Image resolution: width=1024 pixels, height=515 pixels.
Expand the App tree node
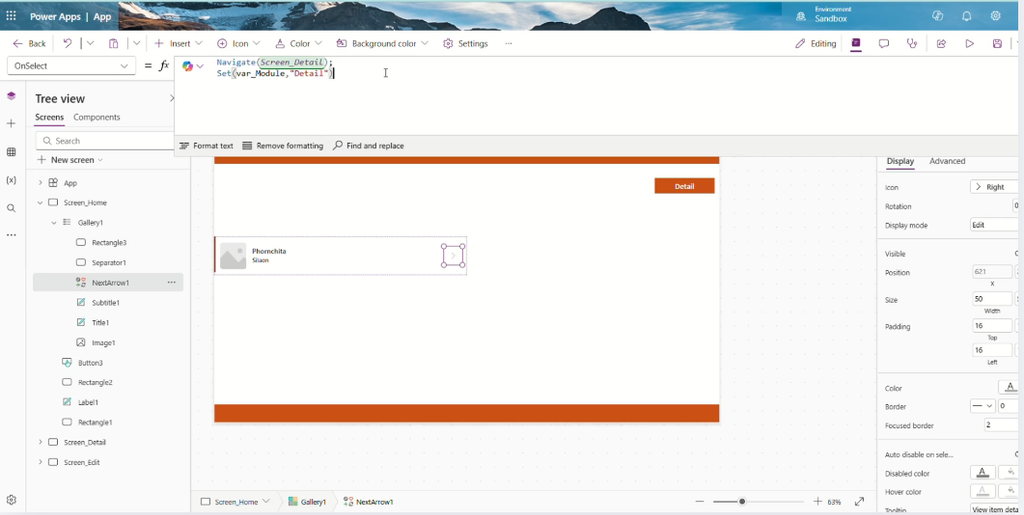click(x=40, y=183)
